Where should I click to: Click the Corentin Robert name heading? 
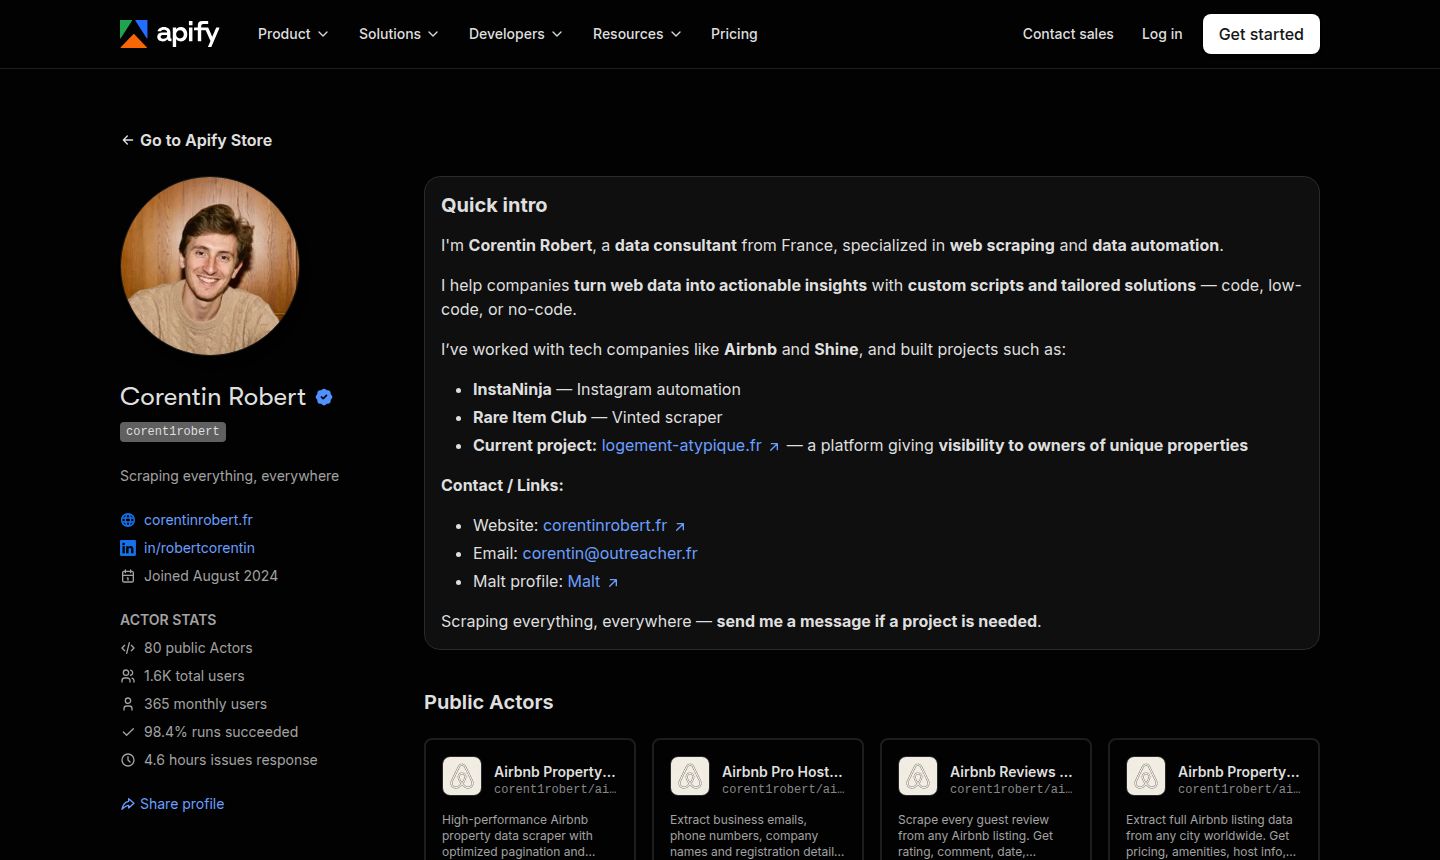pyautogui.click(x=213, y=397)
